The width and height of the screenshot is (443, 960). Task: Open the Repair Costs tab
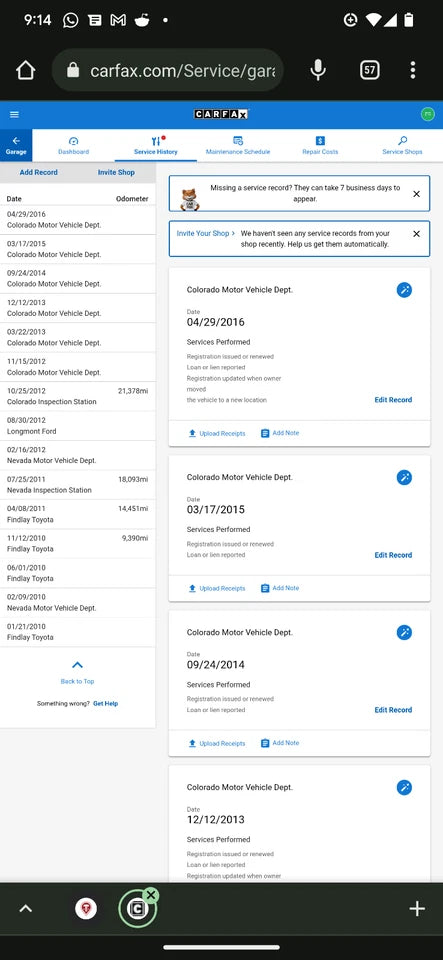(320, 146)
